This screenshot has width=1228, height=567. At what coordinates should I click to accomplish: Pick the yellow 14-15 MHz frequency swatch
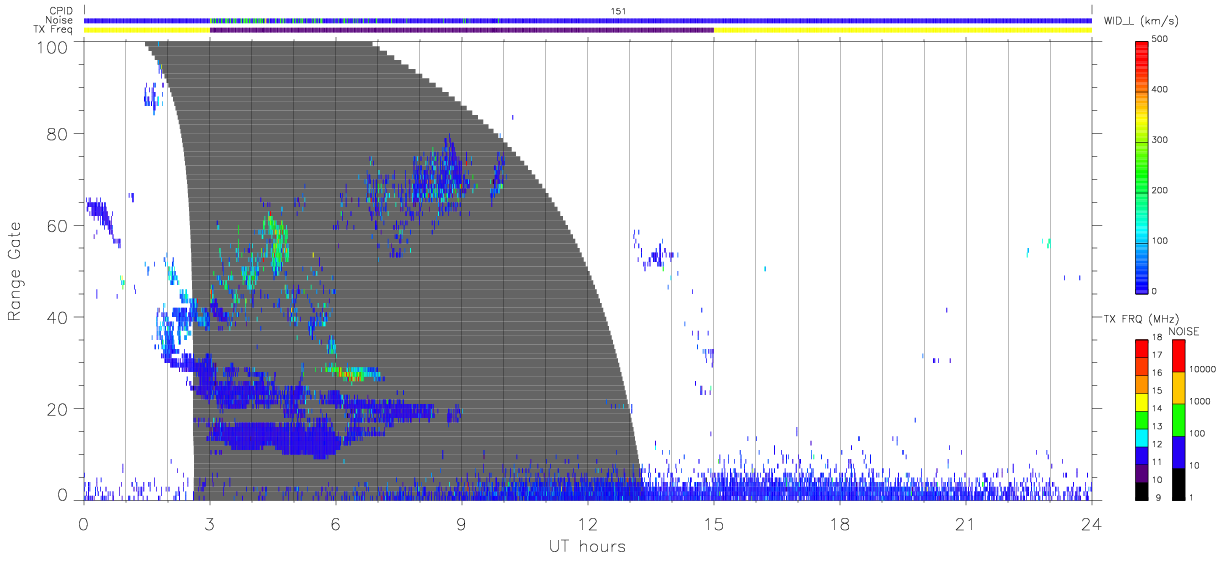point(1142,401)
